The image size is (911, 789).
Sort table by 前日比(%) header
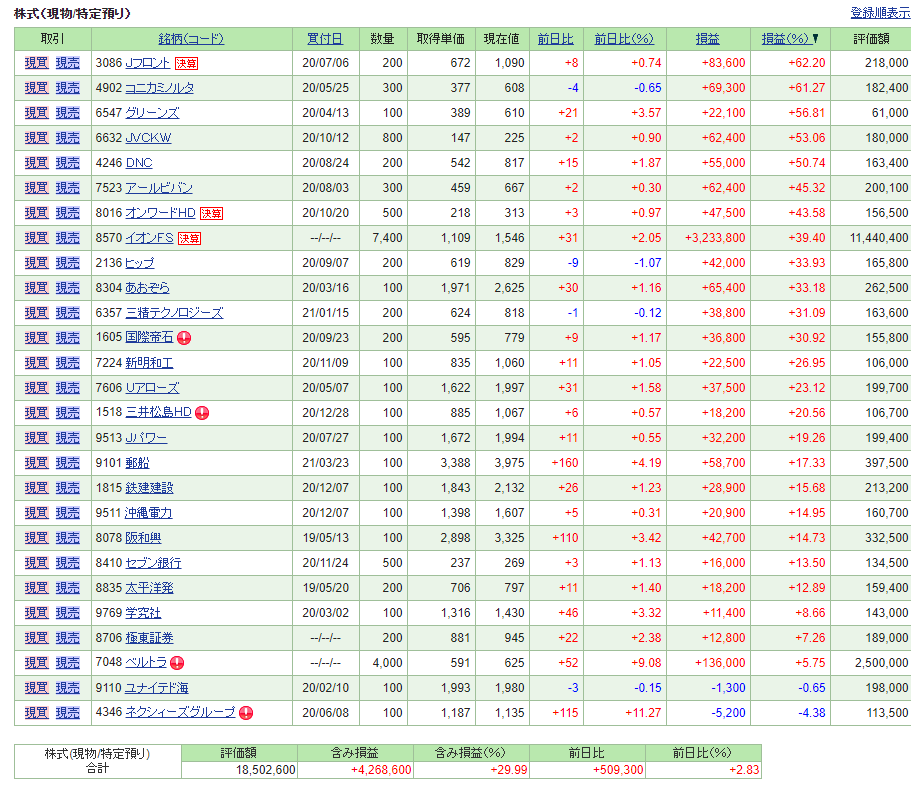(x=624, y=39)
